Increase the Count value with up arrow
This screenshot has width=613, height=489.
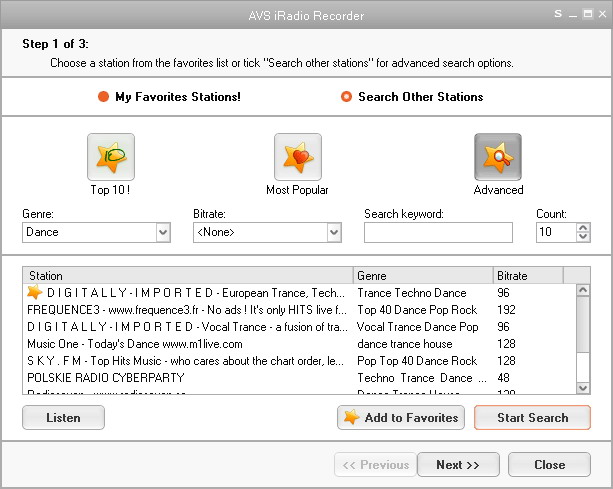click(583, 228)
